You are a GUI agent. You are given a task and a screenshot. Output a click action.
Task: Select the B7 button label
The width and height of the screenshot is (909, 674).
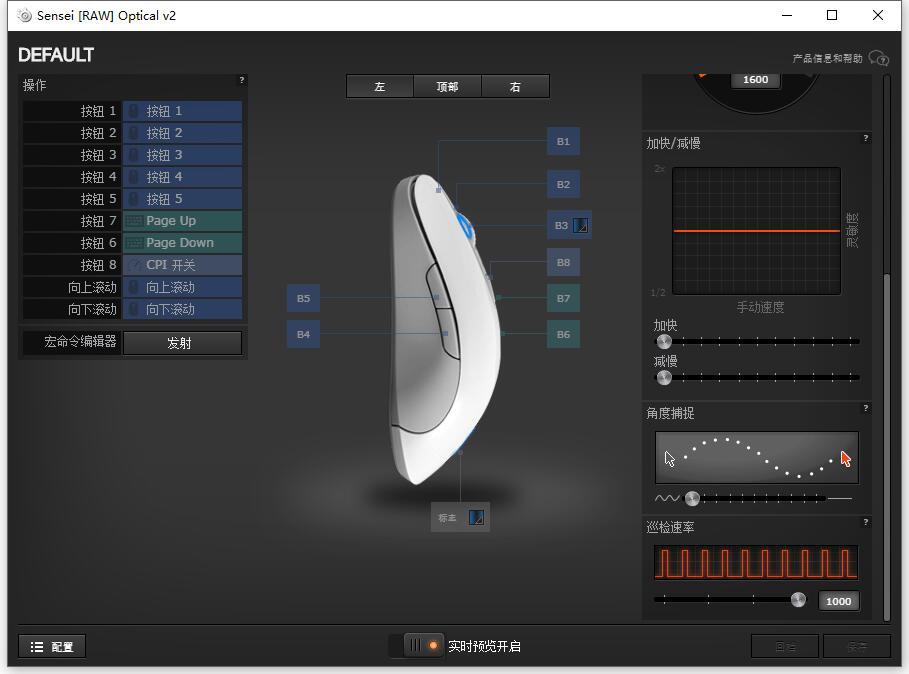[563, 298]
